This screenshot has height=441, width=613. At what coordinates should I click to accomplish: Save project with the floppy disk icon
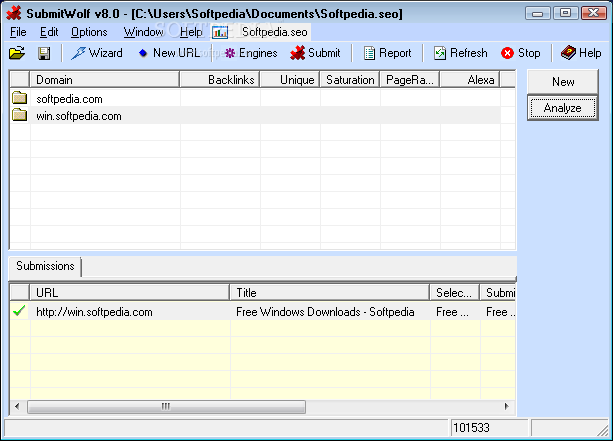click(44, 53)
